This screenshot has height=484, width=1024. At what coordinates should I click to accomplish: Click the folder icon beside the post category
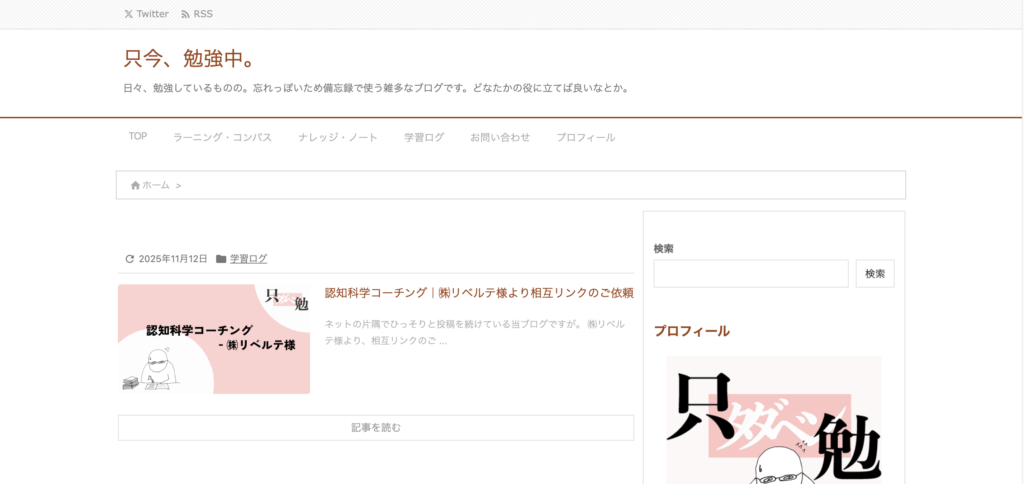[221, 259]
